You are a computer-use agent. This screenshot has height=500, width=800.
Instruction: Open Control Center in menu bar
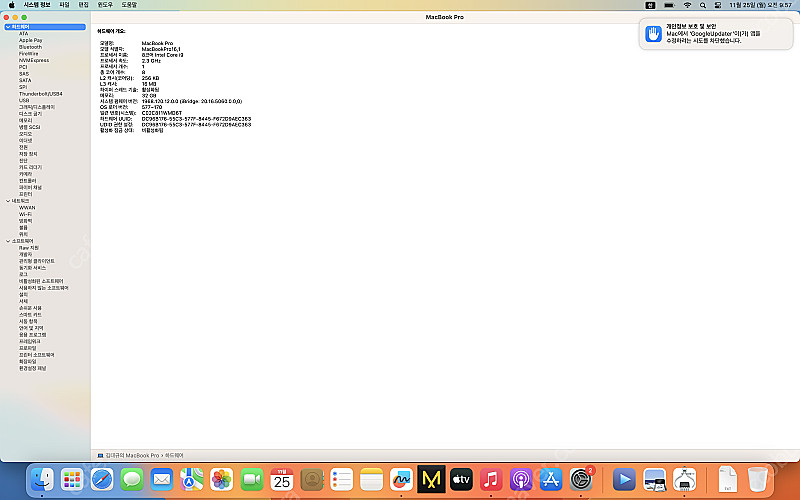[x=718, y=5]
